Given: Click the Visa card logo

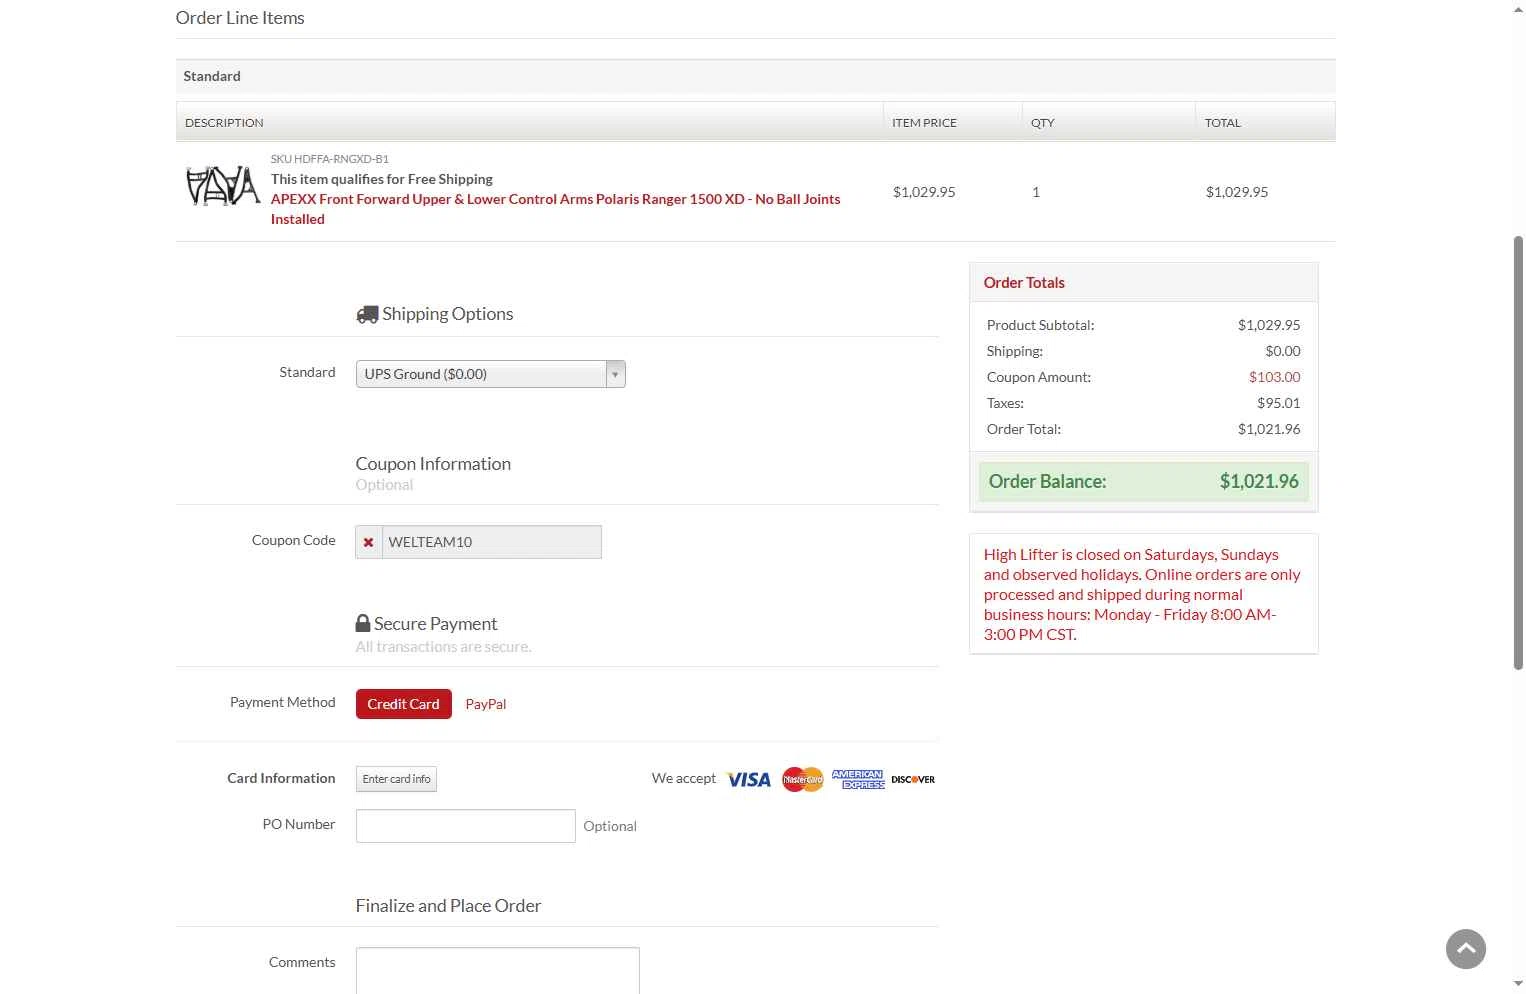Looking at the screenshot, I should tap(749, 780).
